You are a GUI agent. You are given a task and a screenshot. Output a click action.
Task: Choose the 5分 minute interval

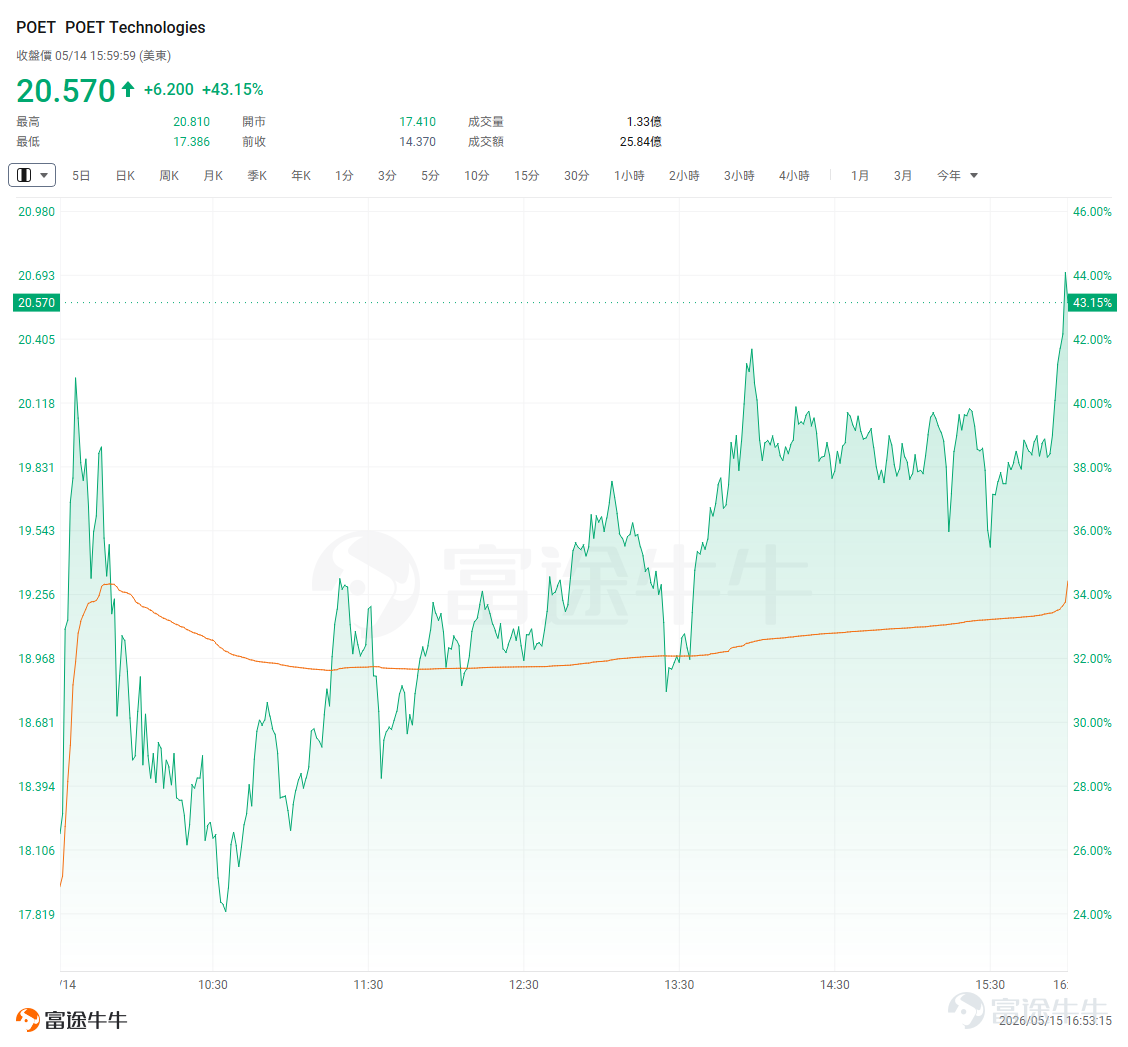[x=430, y=176]
